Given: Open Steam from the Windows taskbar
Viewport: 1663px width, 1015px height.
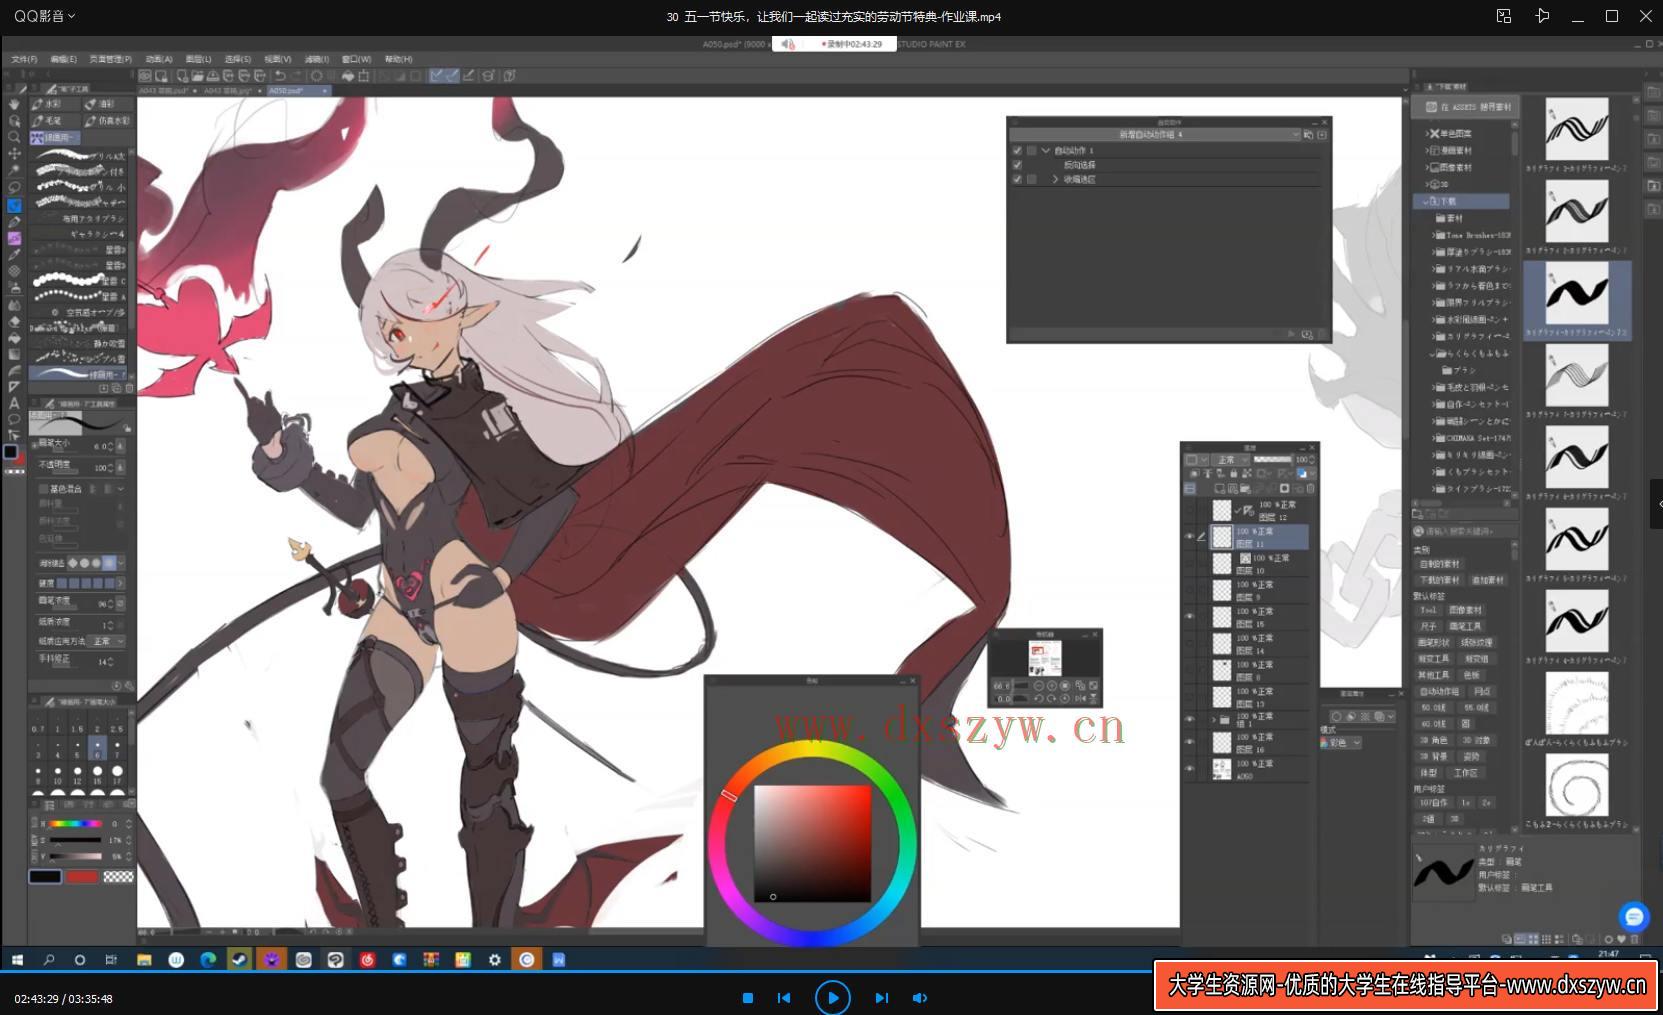Looking at the screenshot, I should [239, 959].
